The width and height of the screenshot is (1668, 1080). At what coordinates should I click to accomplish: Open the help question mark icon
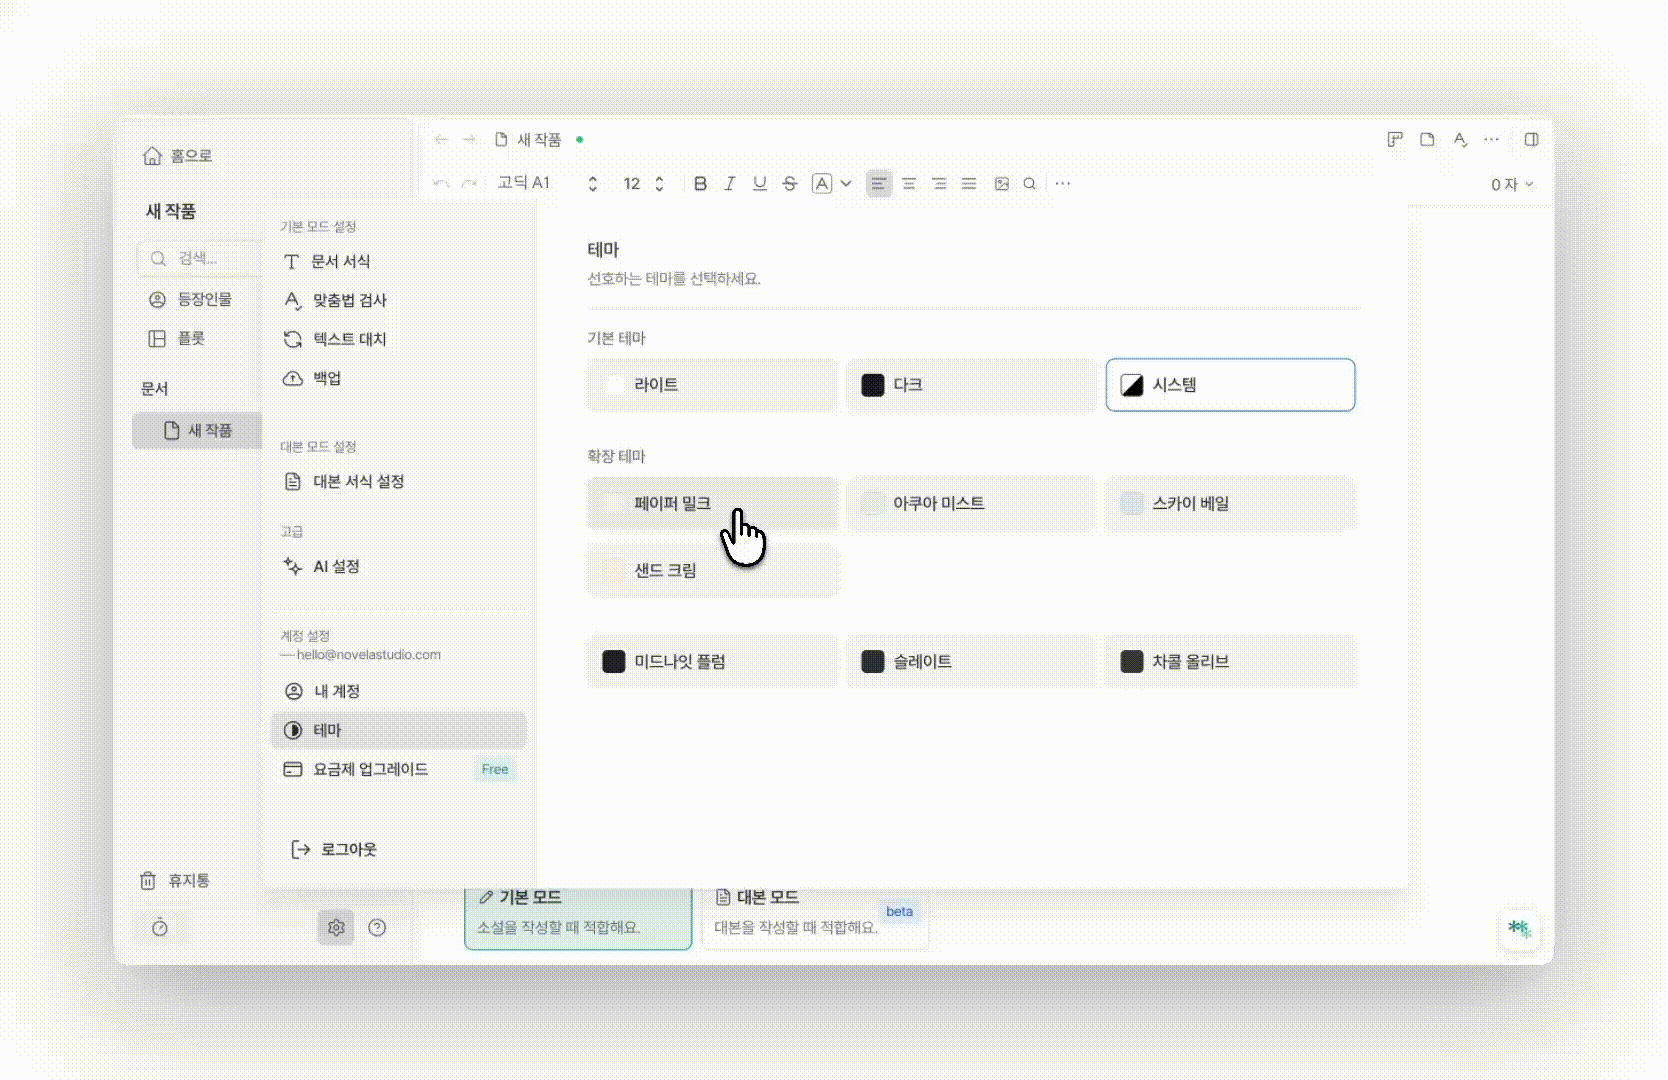(377, 928)
